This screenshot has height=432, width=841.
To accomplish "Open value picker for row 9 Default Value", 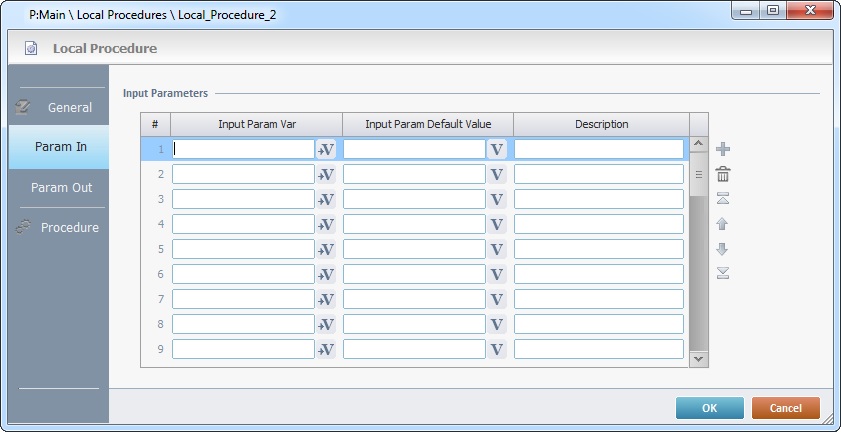I will click(x=497, y=349).
